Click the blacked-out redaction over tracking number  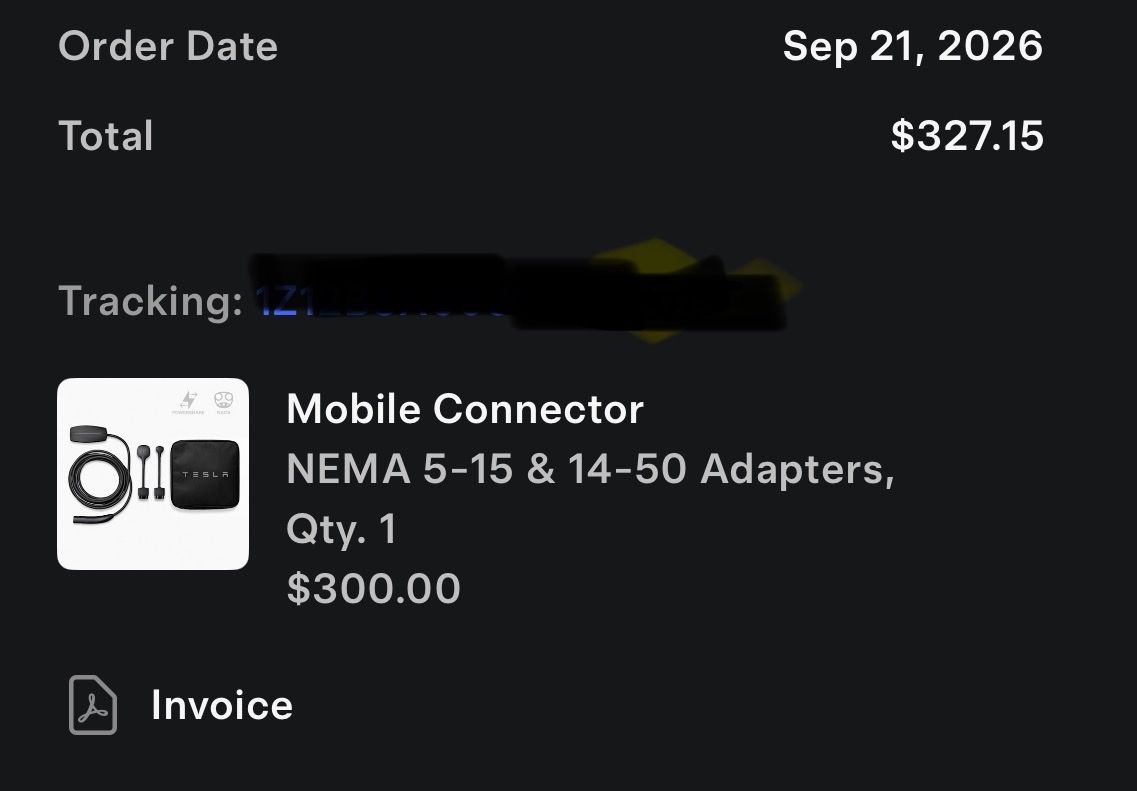click(518, 291)
